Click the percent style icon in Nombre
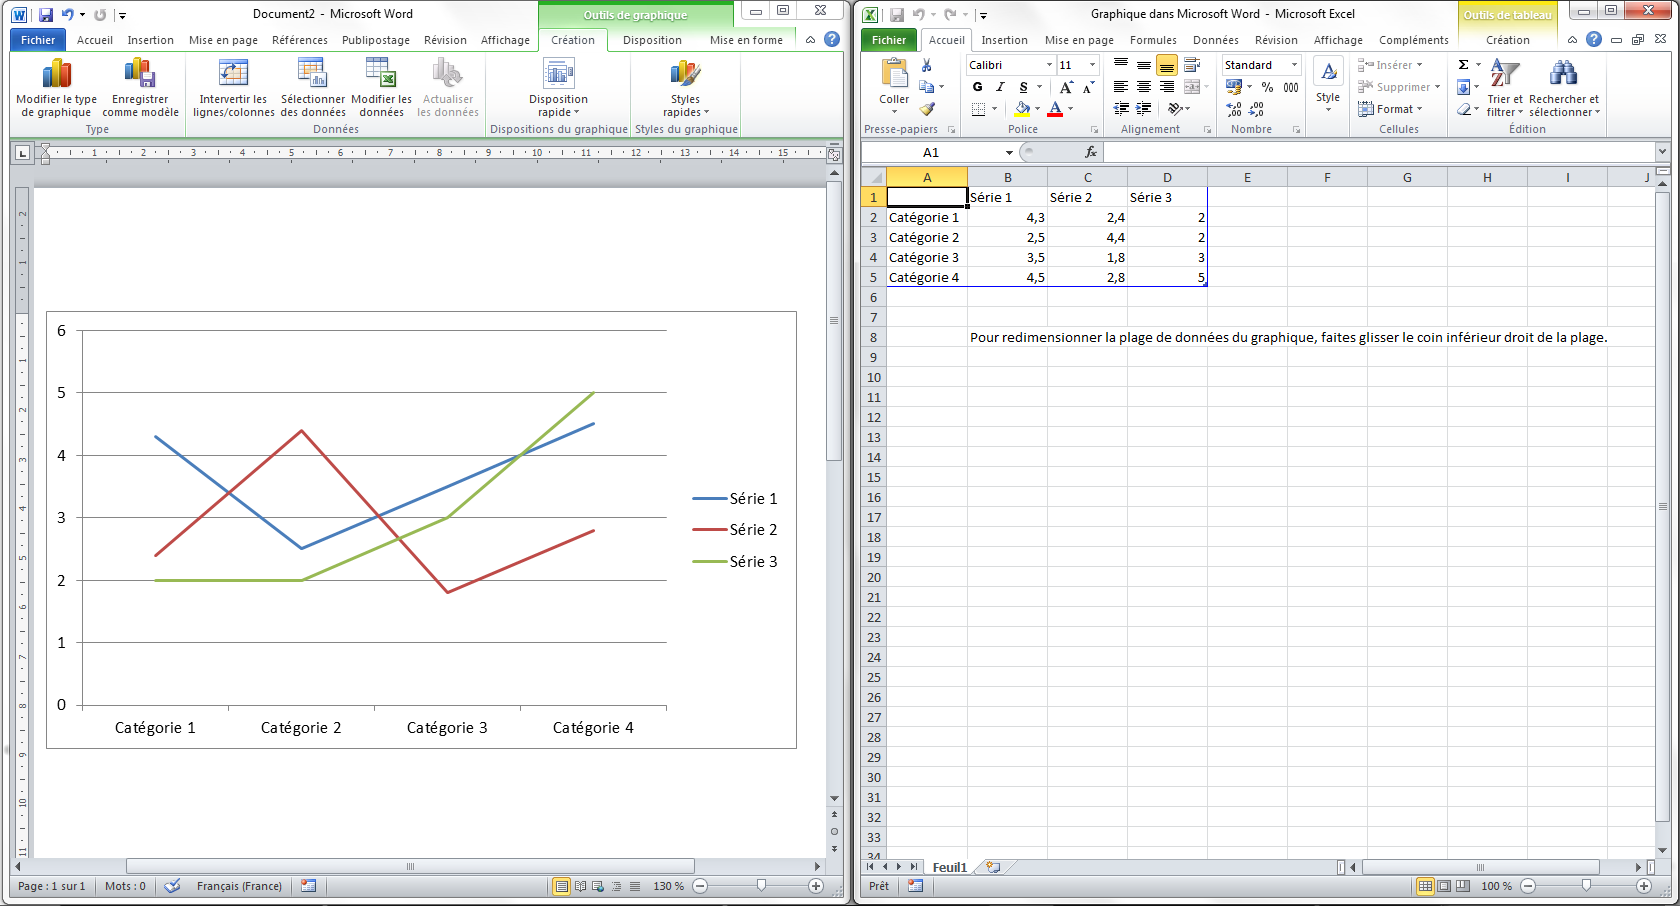 click(1267, 87)
